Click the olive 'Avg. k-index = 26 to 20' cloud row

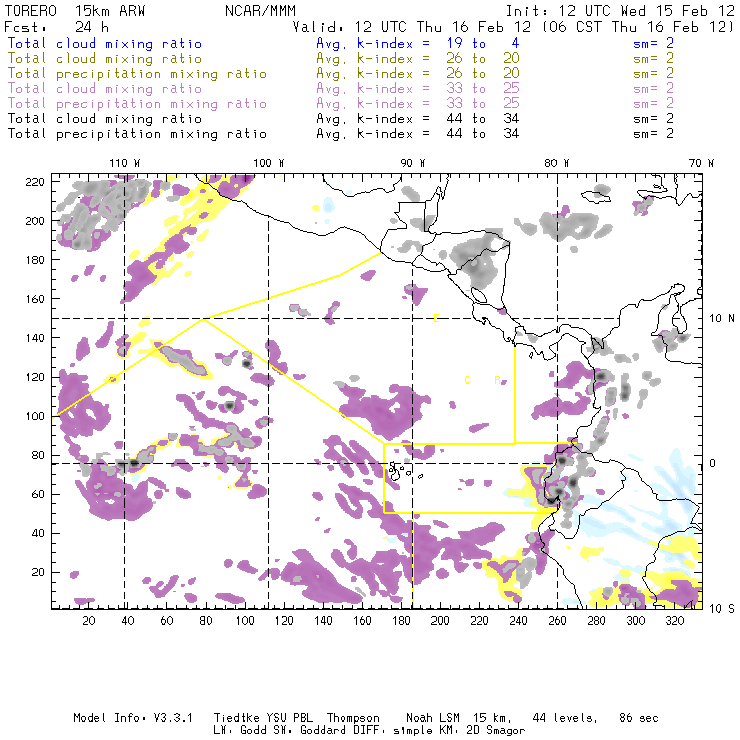click(x=418, y=59)
